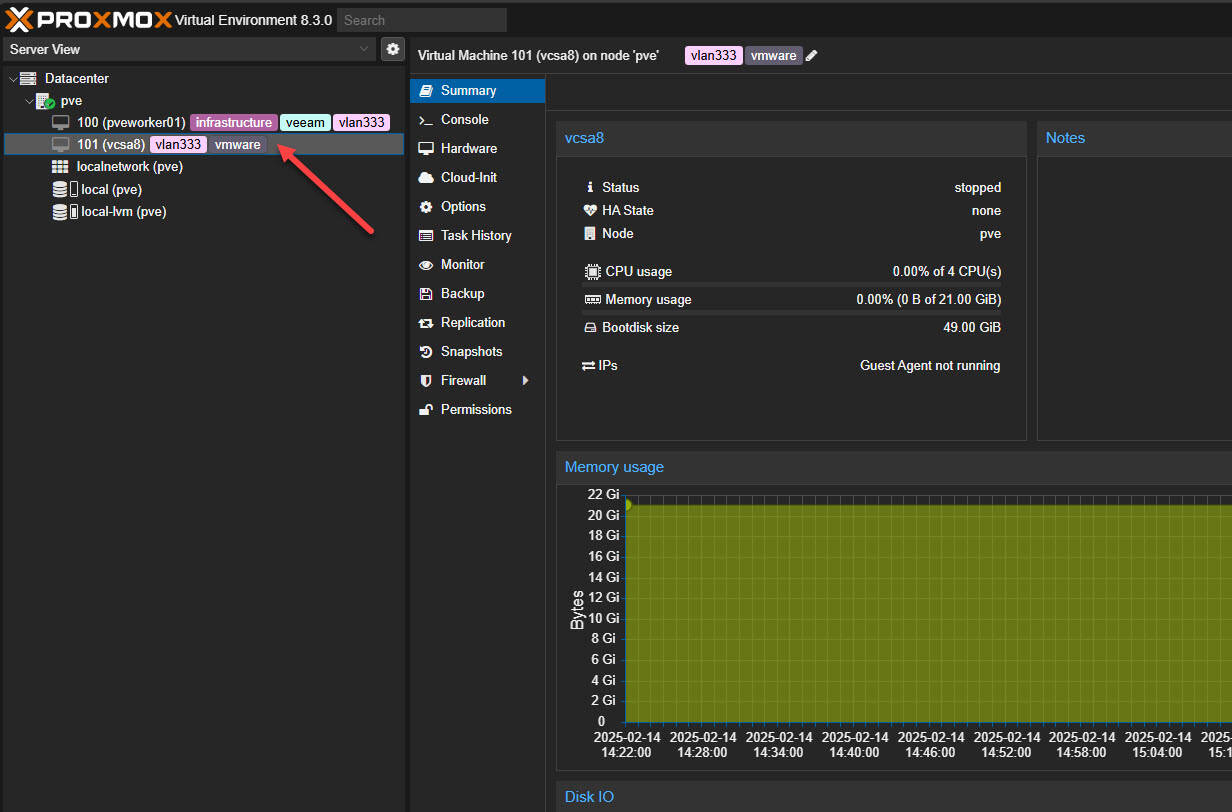
Task: Click the Replication arrows icon
Action: pos(426,323)
